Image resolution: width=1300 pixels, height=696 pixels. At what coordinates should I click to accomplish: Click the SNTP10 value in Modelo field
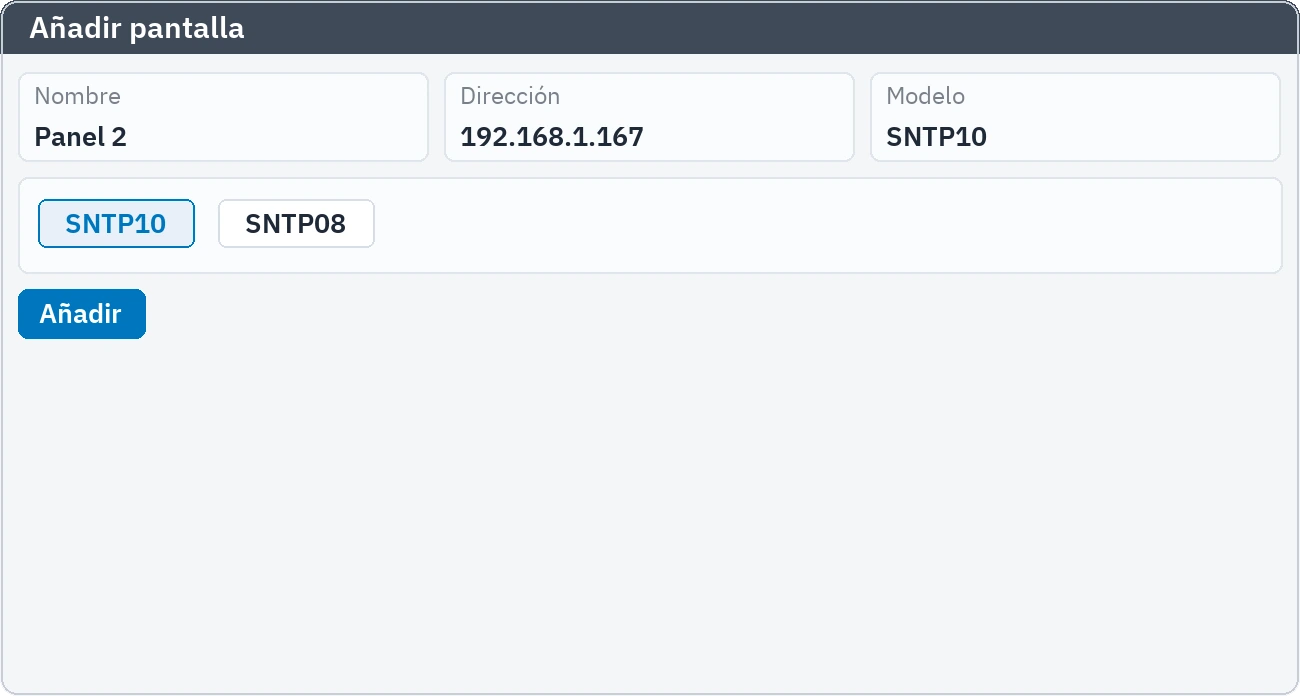937,137
